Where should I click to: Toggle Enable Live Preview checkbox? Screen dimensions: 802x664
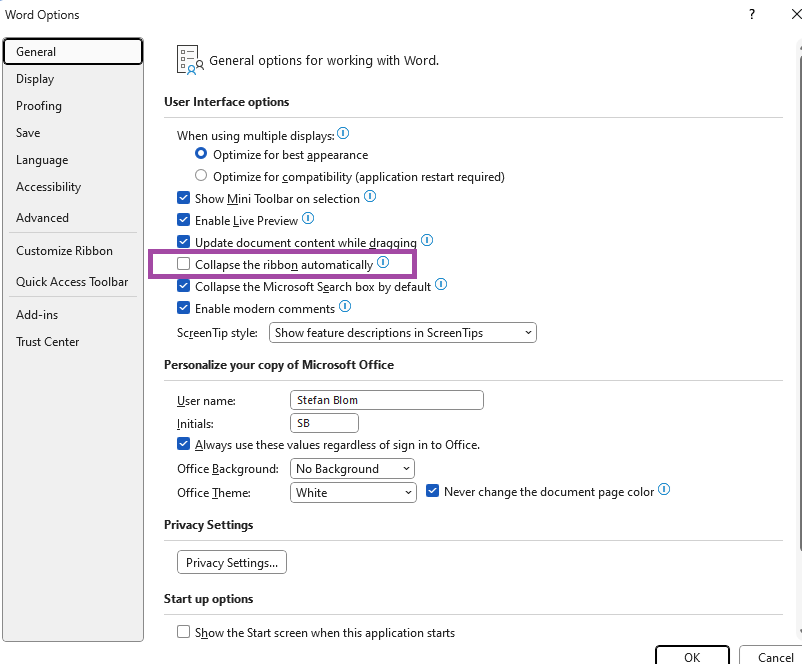click(184, 220)
